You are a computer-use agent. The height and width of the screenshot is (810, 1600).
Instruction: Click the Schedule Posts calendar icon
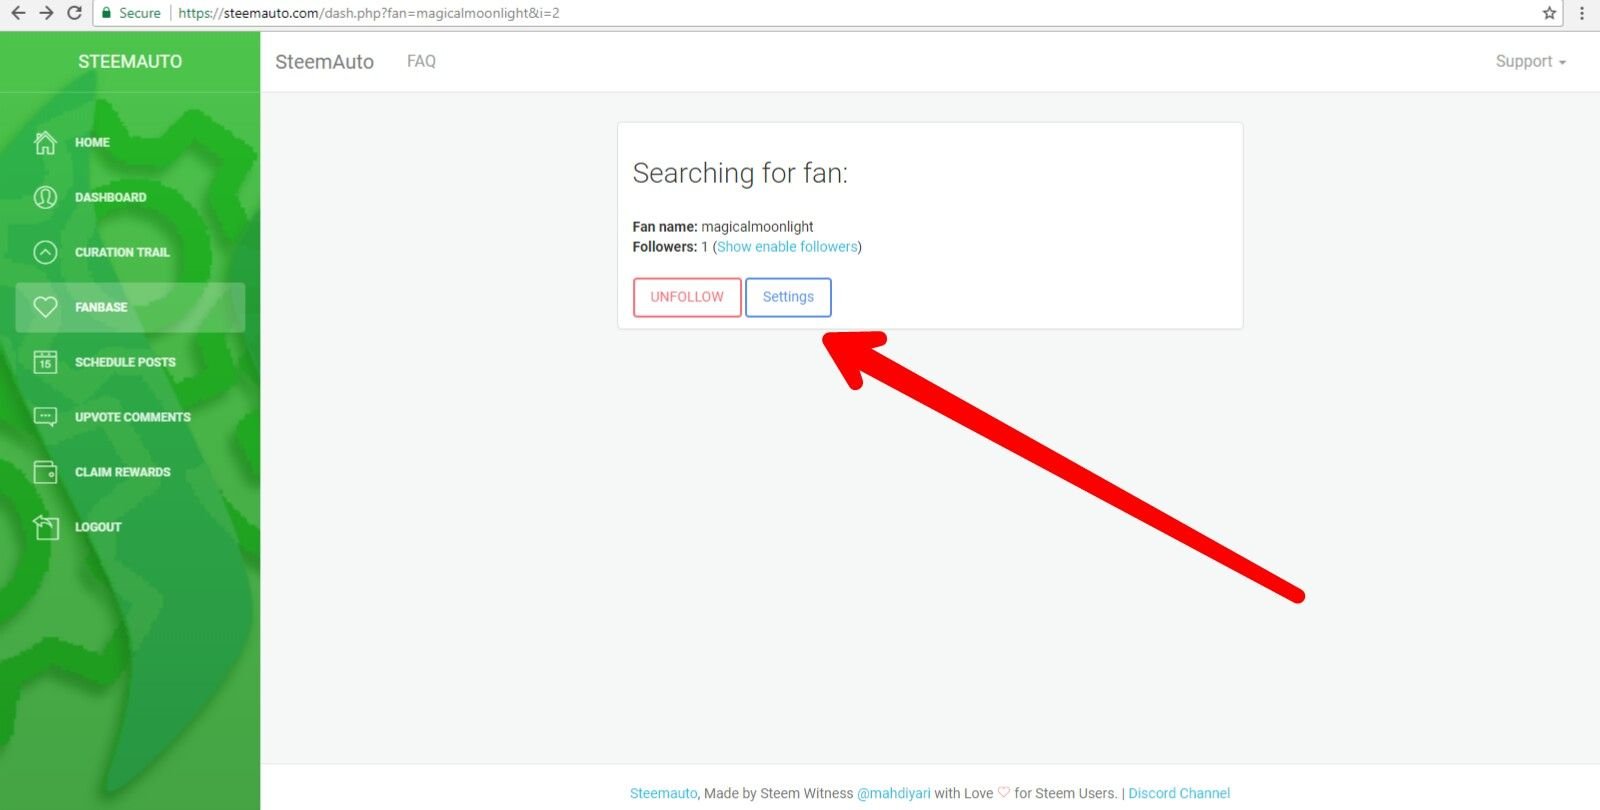45,362
